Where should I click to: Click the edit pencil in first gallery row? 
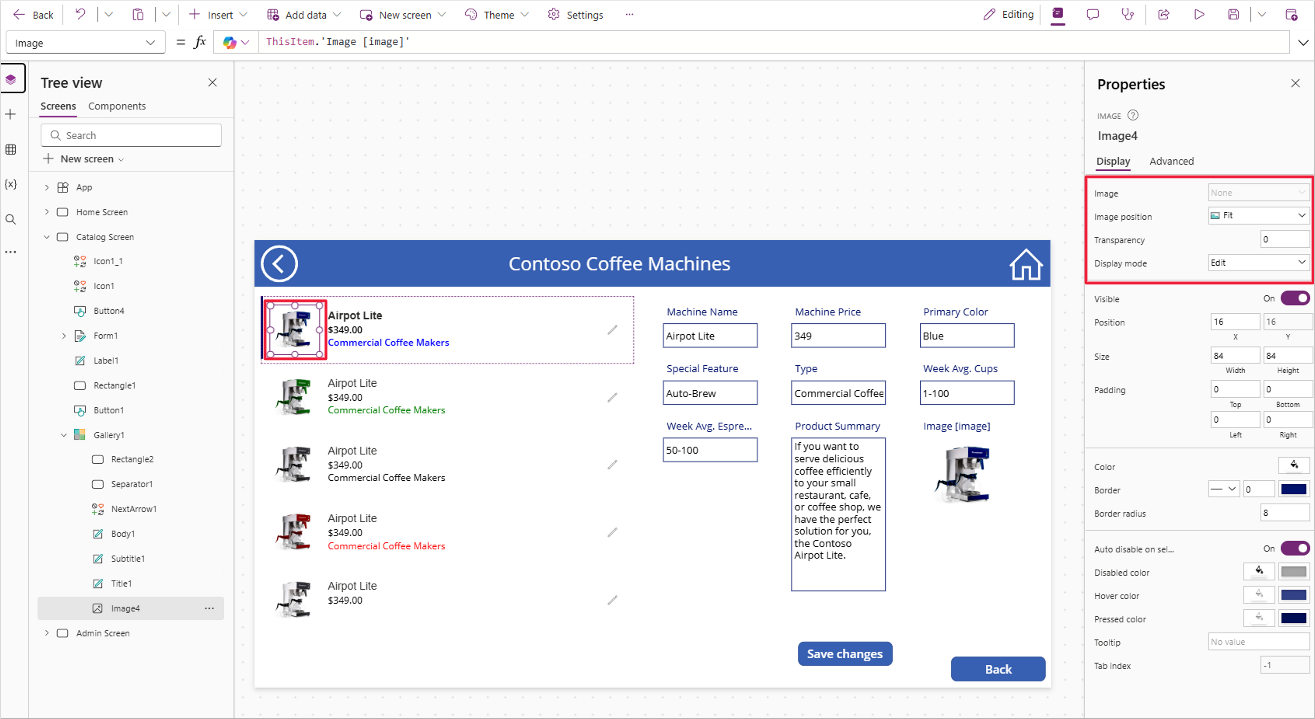(612, 329)
